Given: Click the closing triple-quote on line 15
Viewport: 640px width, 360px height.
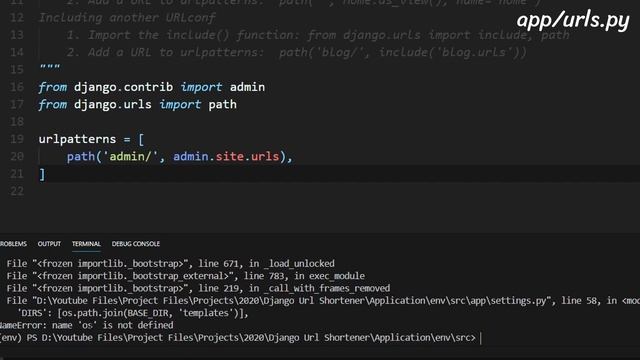Looking at the screenshot, I should 49,67.
